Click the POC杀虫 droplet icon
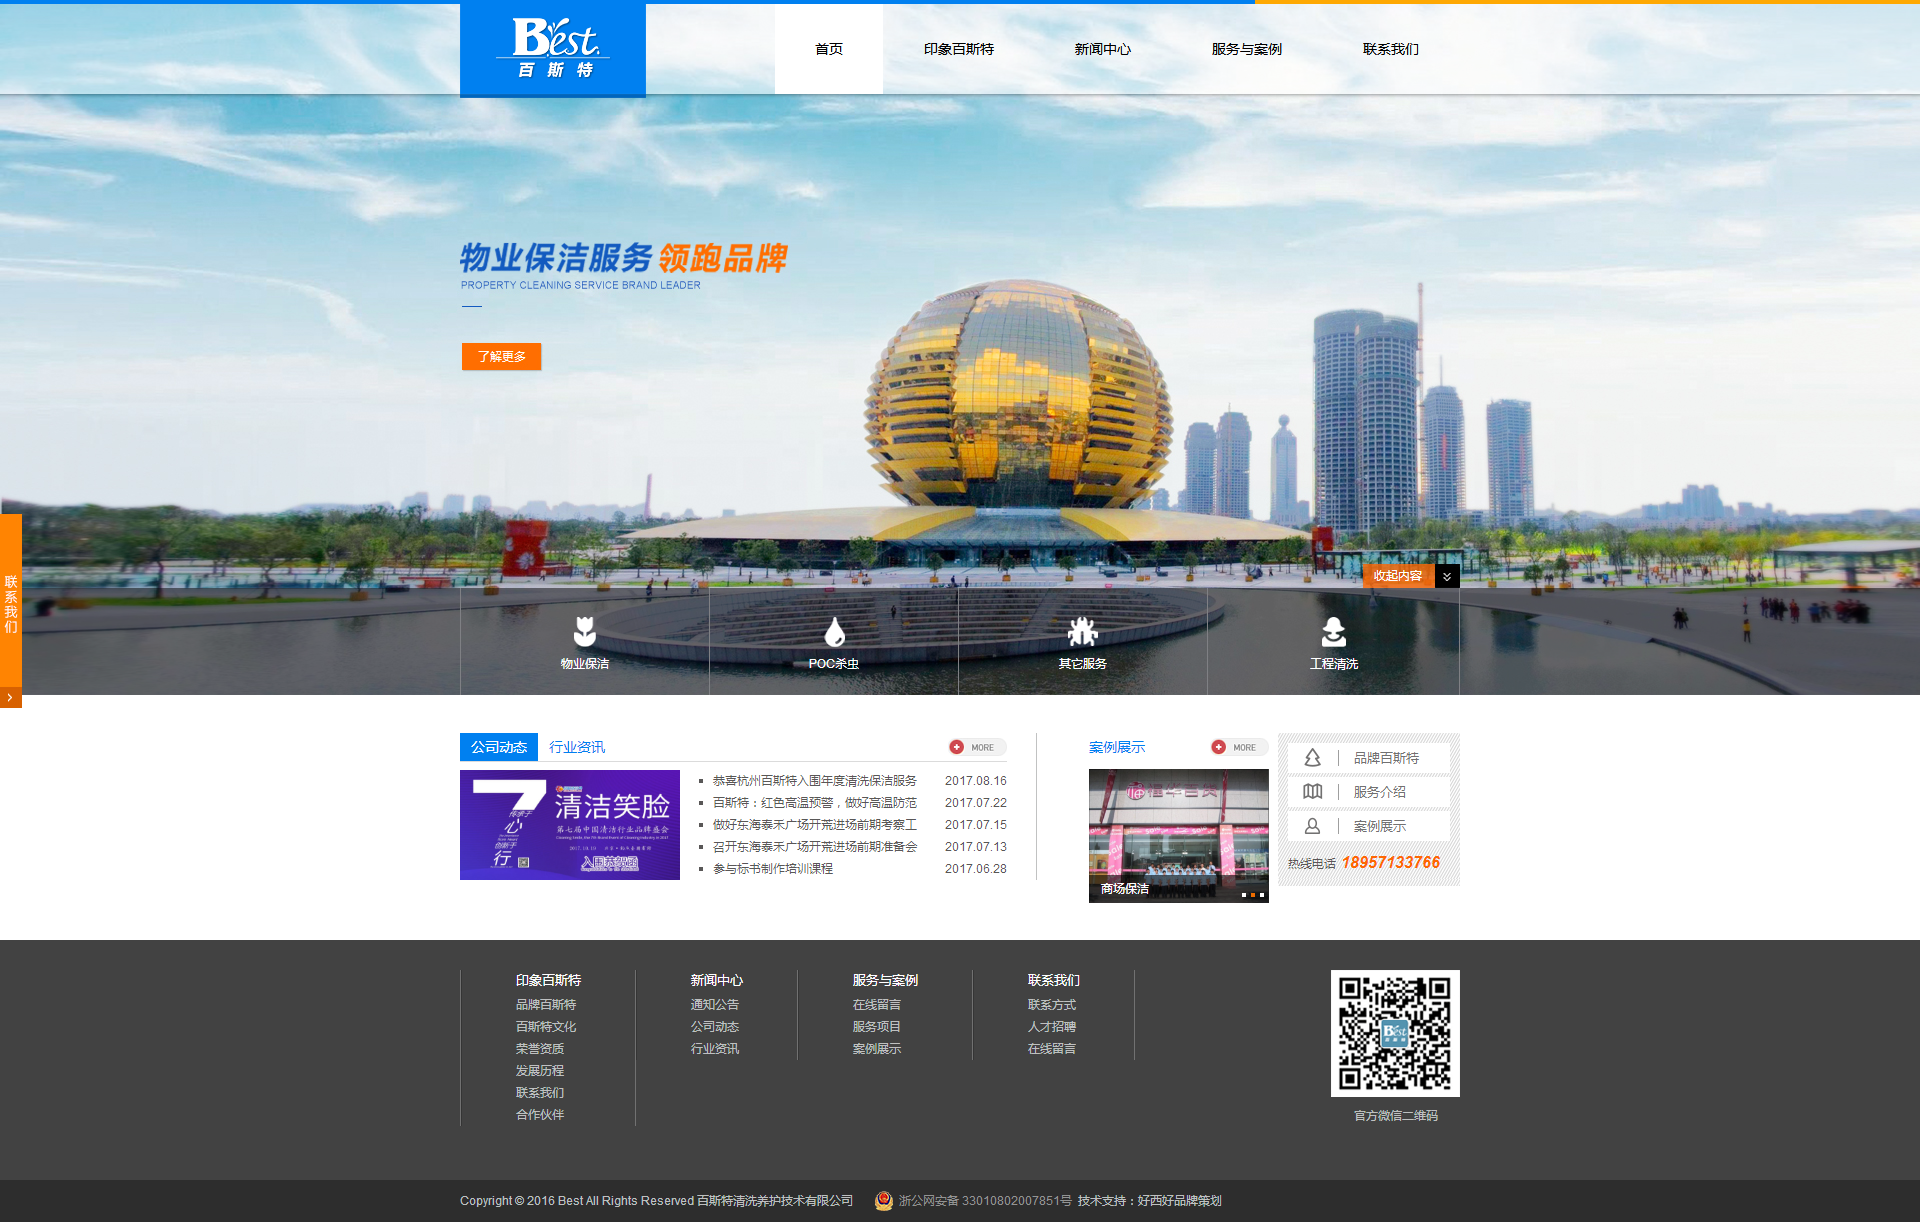Image resolution: width=1920 pixels, height=1222 pixels. click(834, 632)
